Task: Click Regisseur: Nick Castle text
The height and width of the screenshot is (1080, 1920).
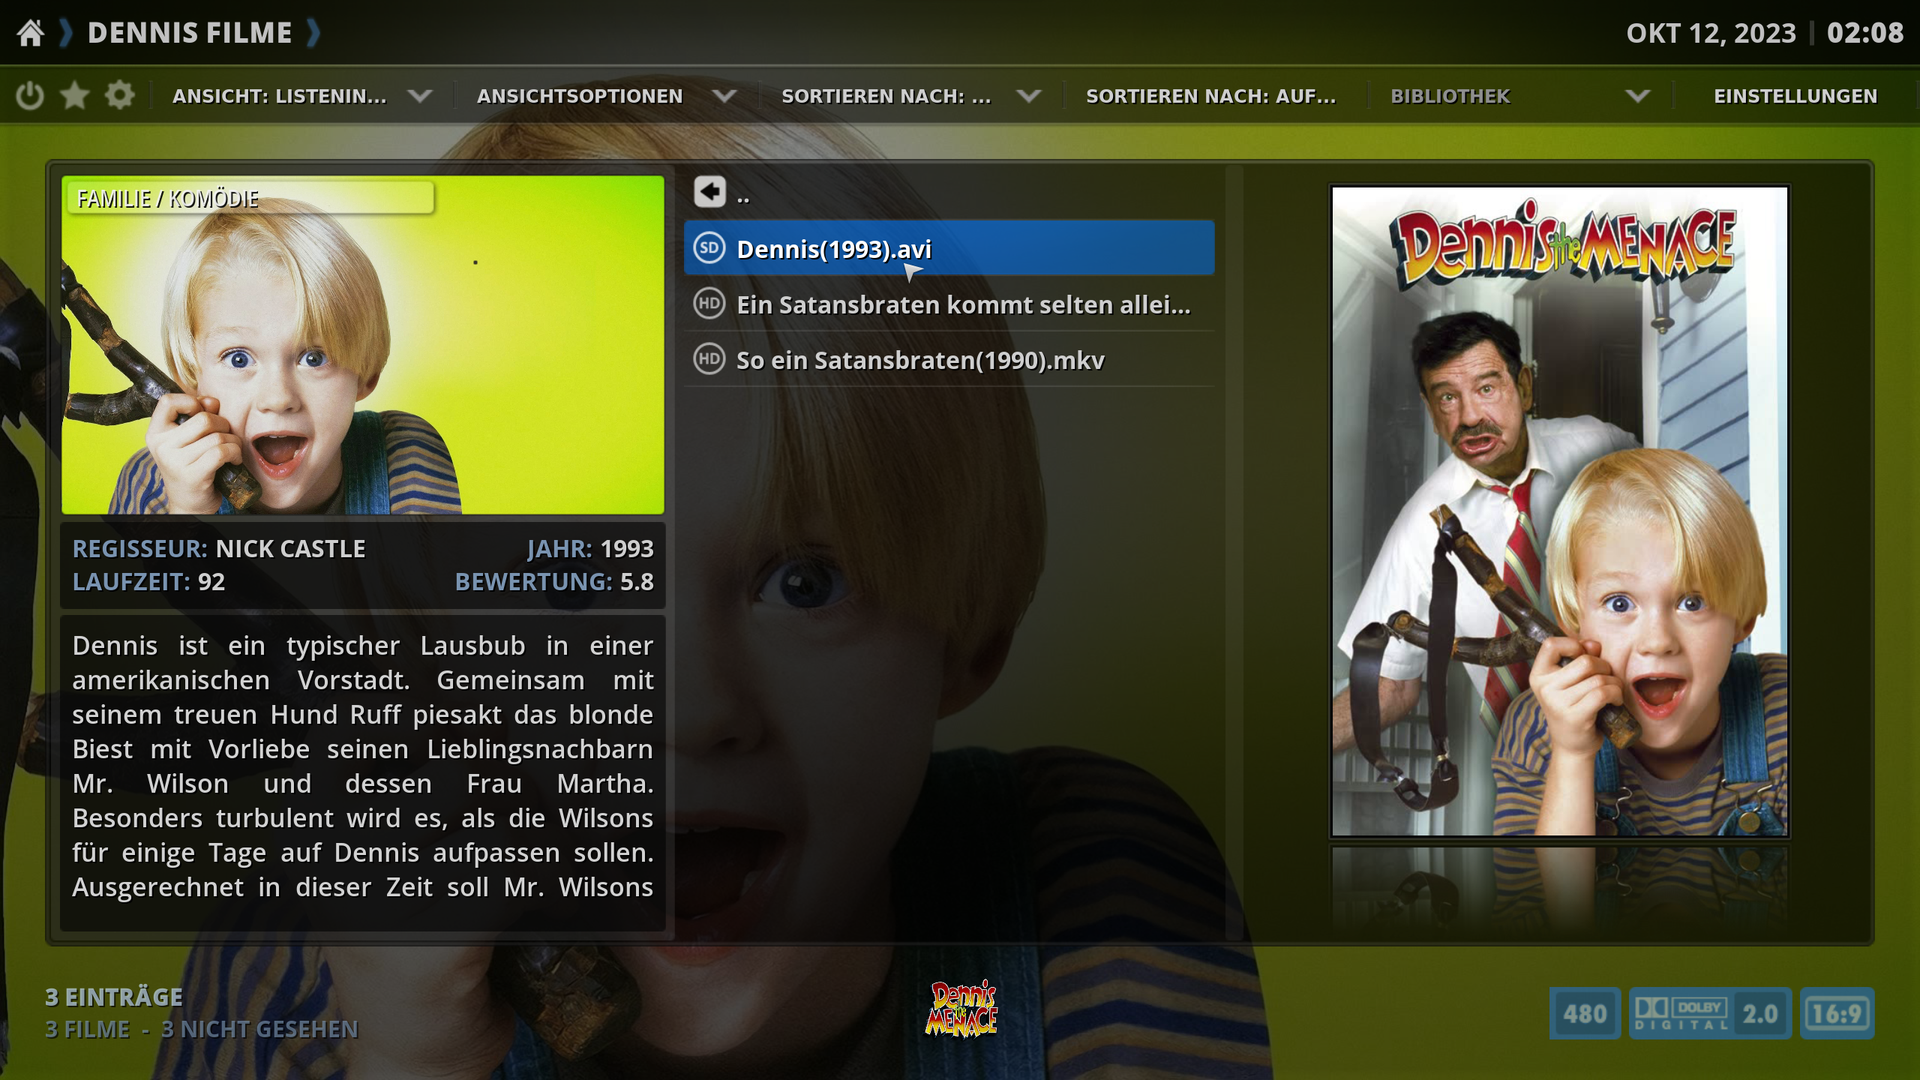Action: tap(219, 549)
